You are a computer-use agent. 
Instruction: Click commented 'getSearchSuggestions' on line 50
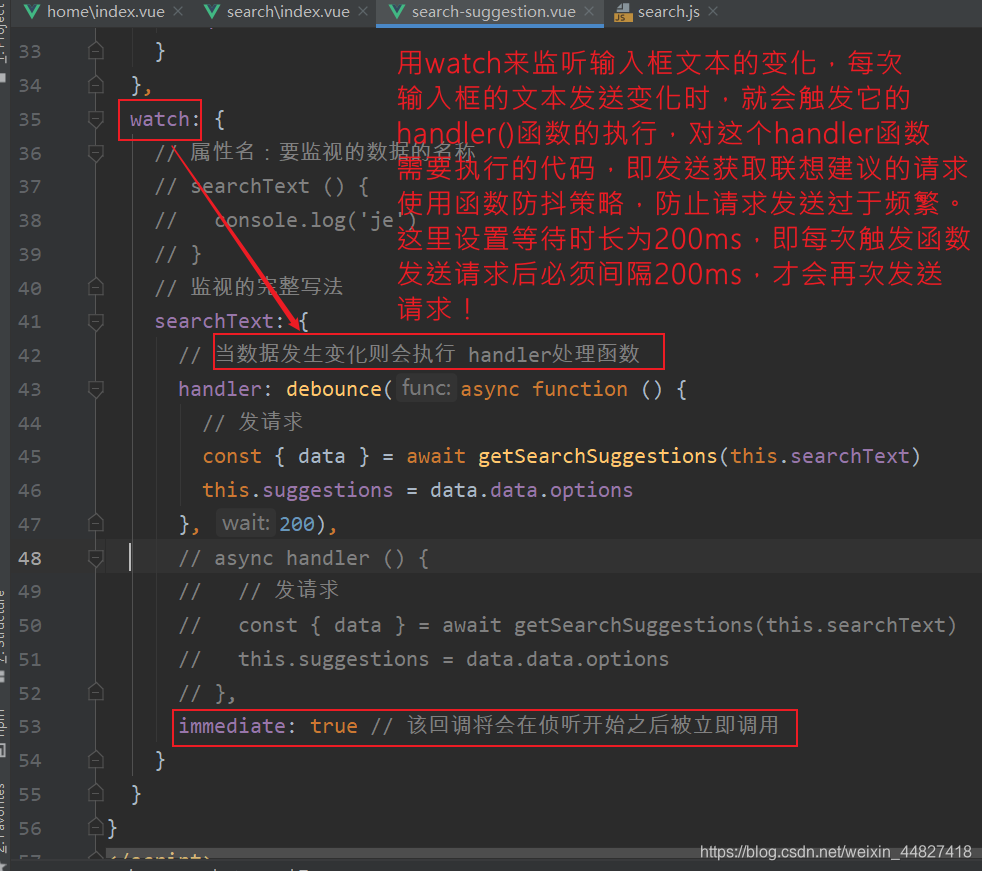pos(633,625)
